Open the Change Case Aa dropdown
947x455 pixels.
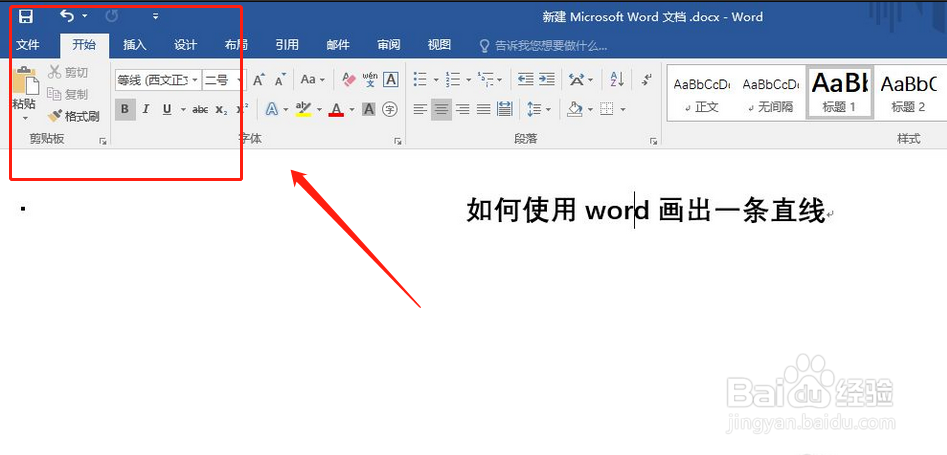(x=313, y=80)
